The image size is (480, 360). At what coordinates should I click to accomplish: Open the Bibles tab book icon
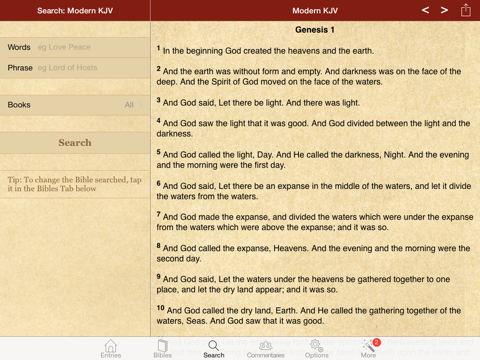click(x=163, y=346)
